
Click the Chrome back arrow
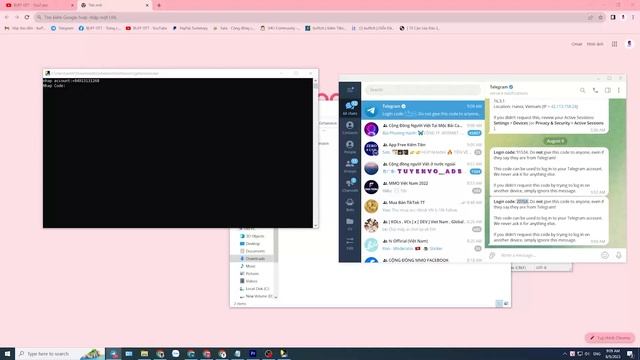[x=7, y=17]
